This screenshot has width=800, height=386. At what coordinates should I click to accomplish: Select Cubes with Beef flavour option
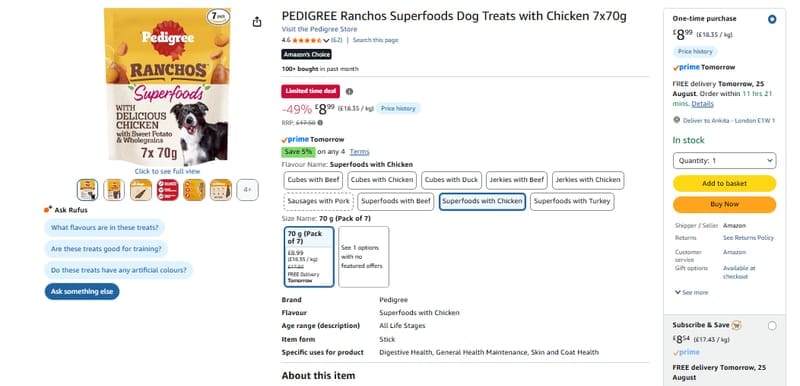(x=313, y=180)
